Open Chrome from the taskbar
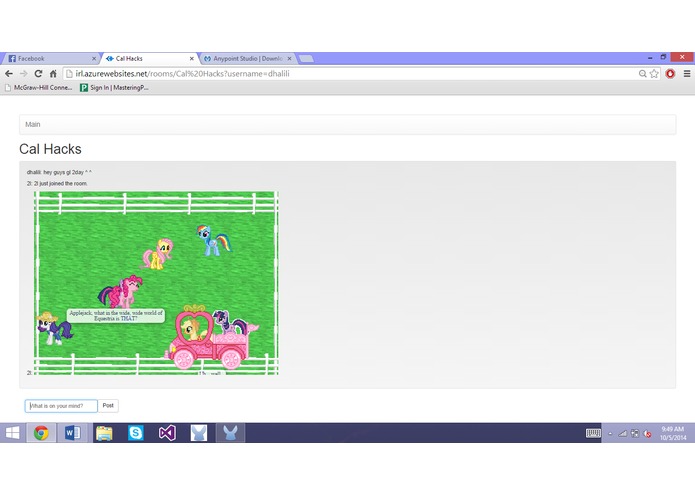Screen dimensions: 695x494 pos(41,433)
